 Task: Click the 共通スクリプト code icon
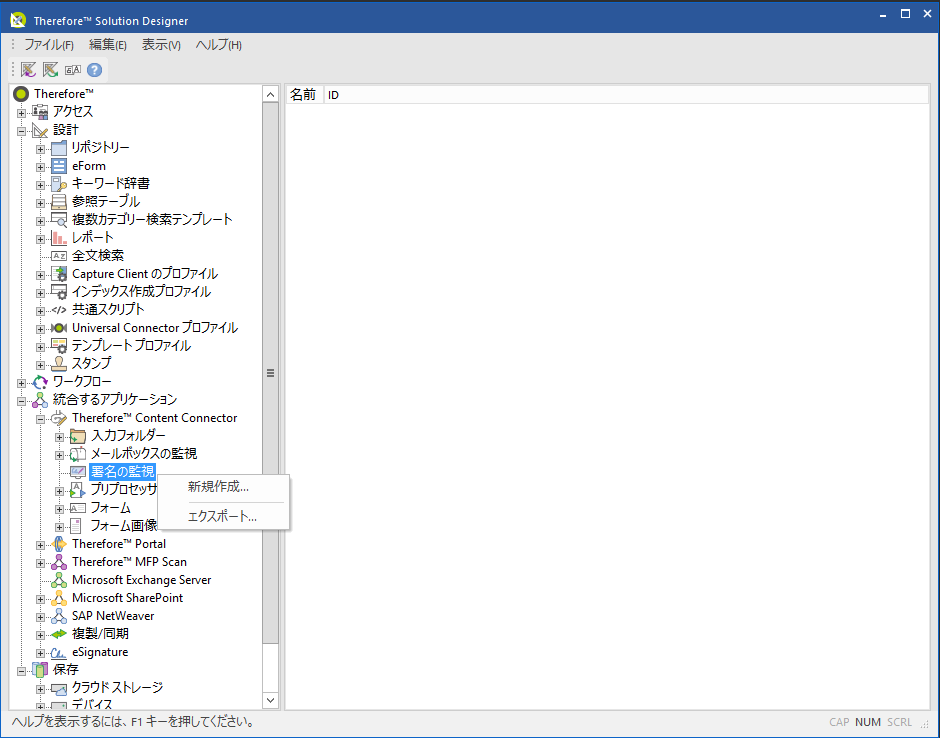[x=59, y=310]
